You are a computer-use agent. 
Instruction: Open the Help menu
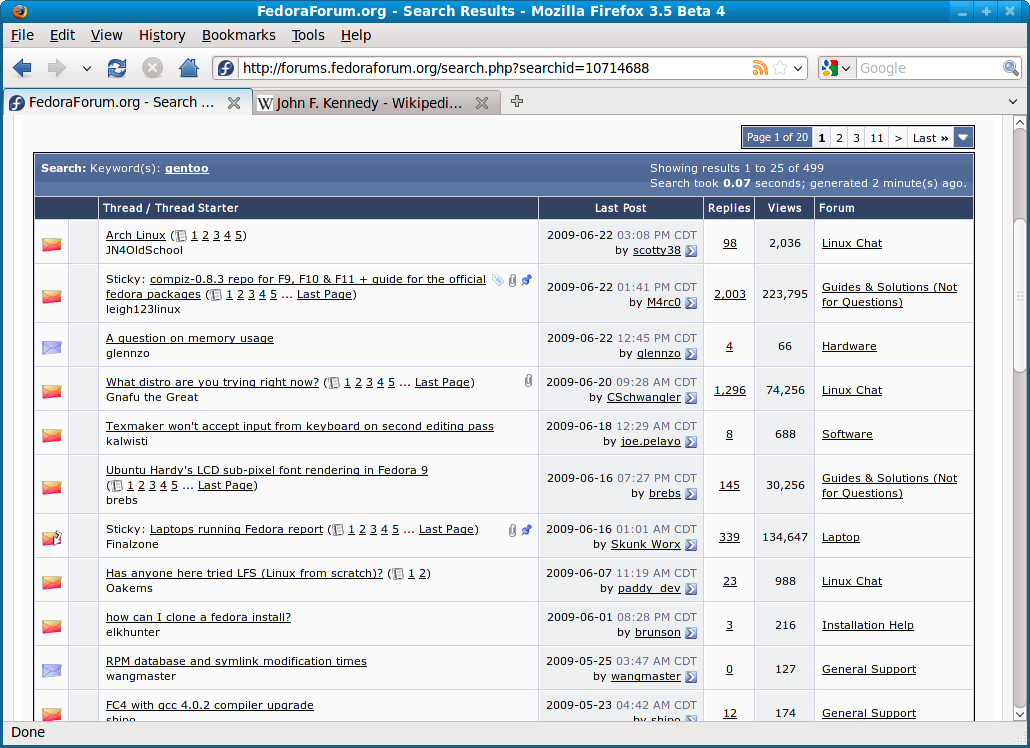pyautogui.click(x=356, y=35)
